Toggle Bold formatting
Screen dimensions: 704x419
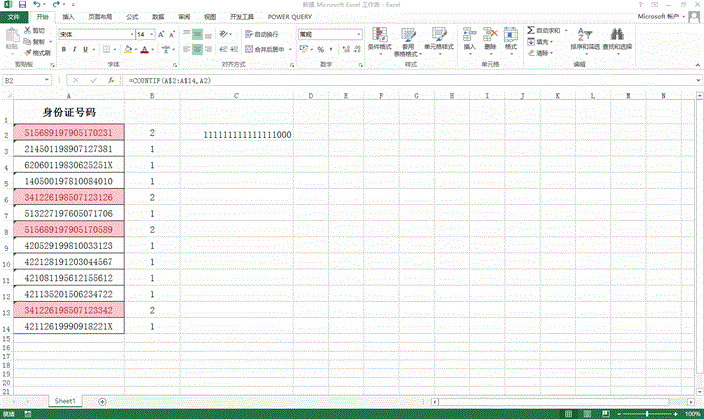[63, 49]
